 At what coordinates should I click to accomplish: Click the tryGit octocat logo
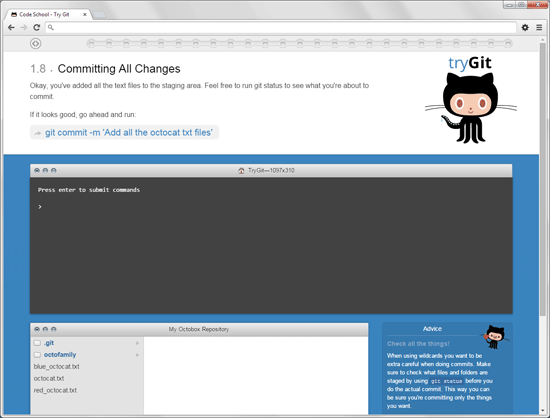tap(470, 100)
